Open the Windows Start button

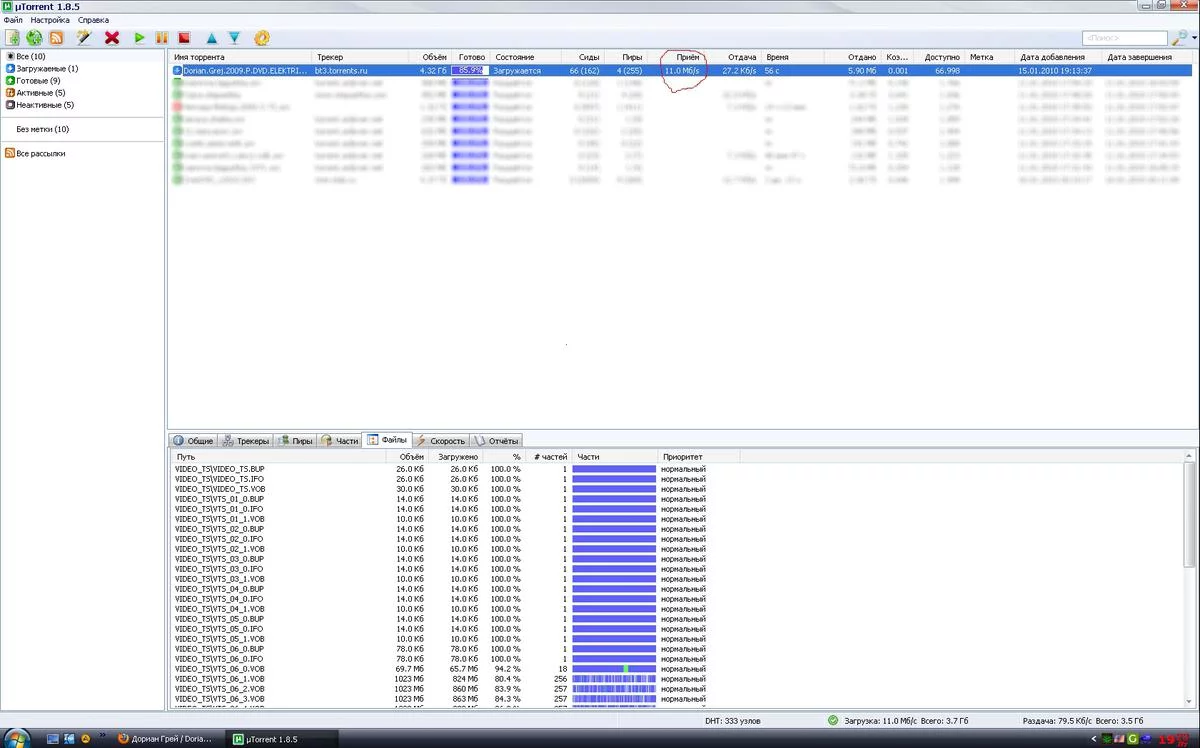(16, 739)
